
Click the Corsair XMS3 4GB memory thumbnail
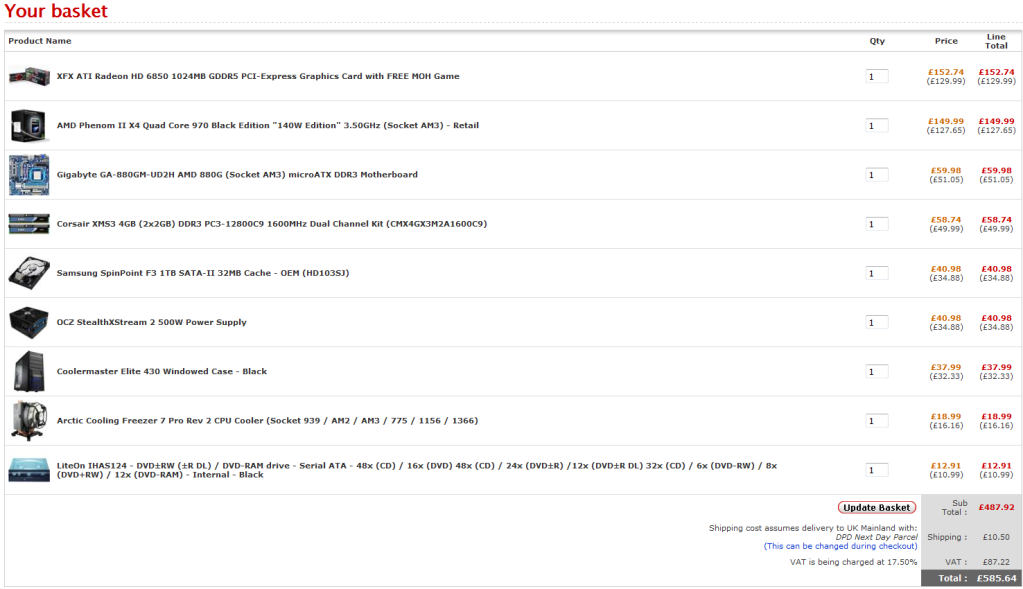tap(29, 224)
